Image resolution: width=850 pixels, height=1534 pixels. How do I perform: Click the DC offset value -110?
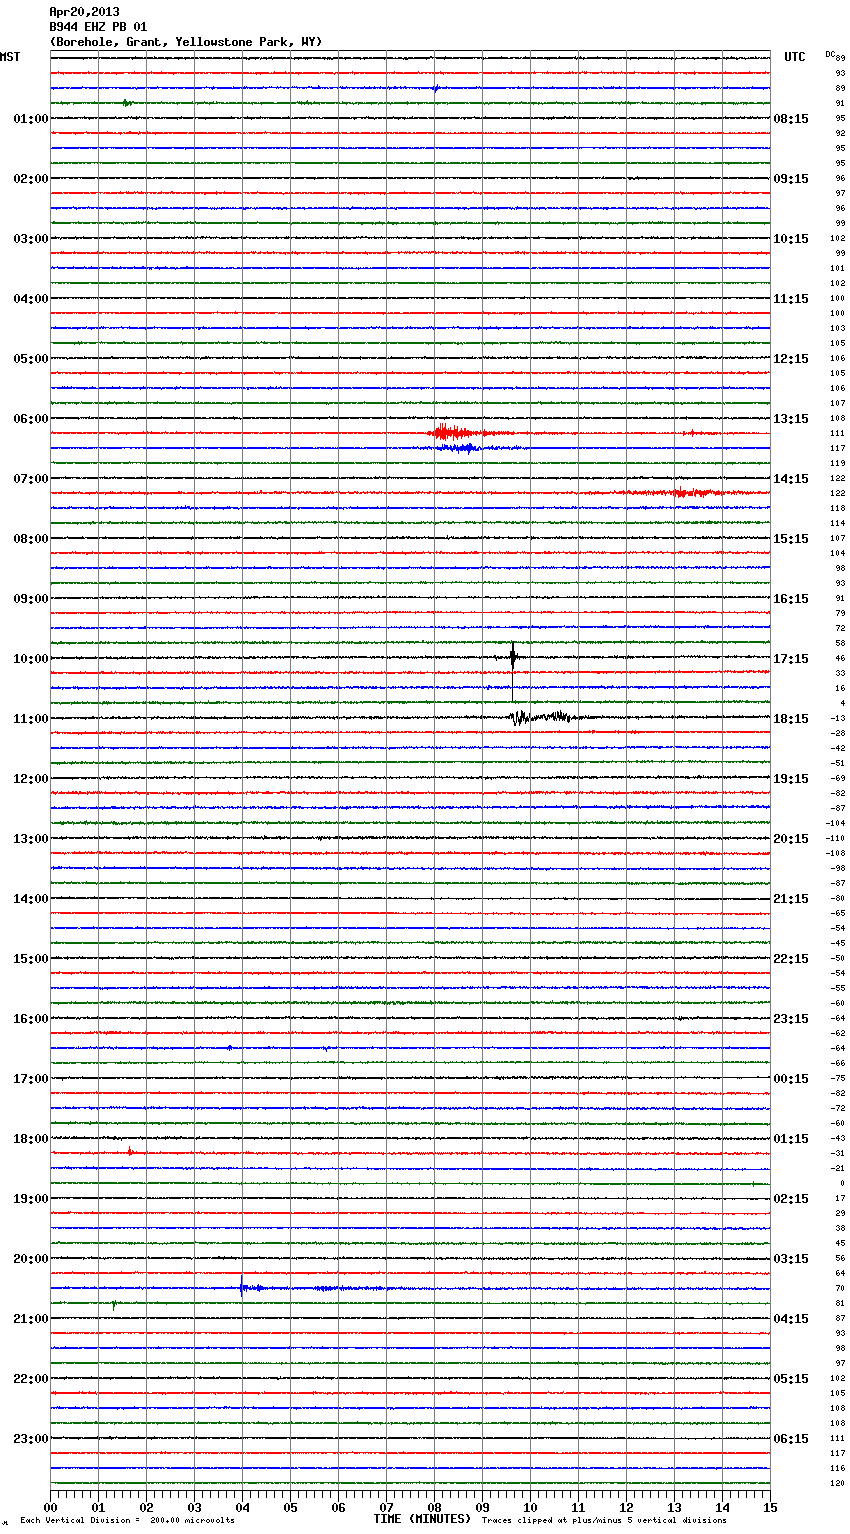[x=835, y=839]
